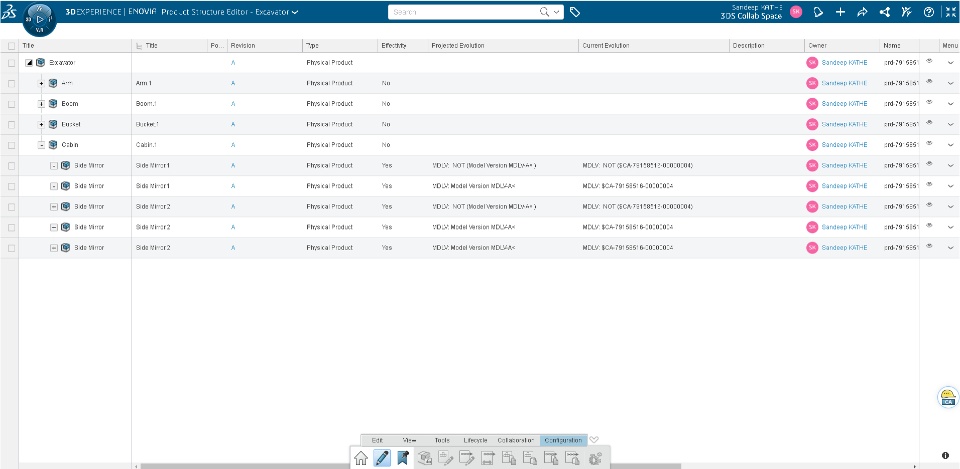Viewport: 960px width, 469px height.
Task: Check the Arm row checkbox
Action: point(11,83)
